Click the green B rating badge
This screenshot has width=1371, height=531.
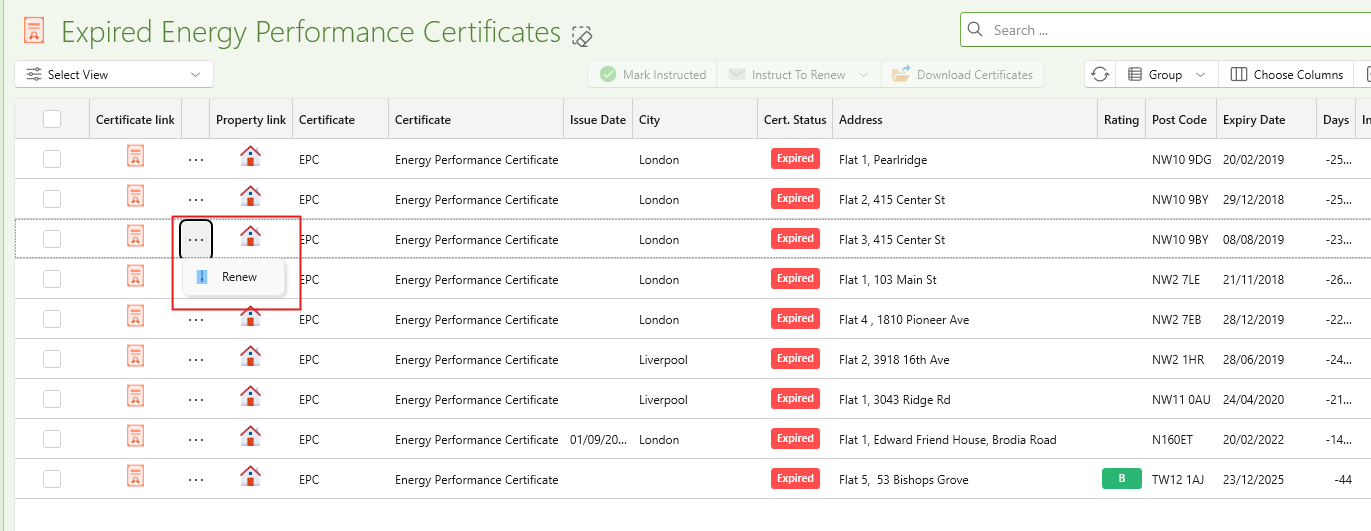(x=1121, y=479)
